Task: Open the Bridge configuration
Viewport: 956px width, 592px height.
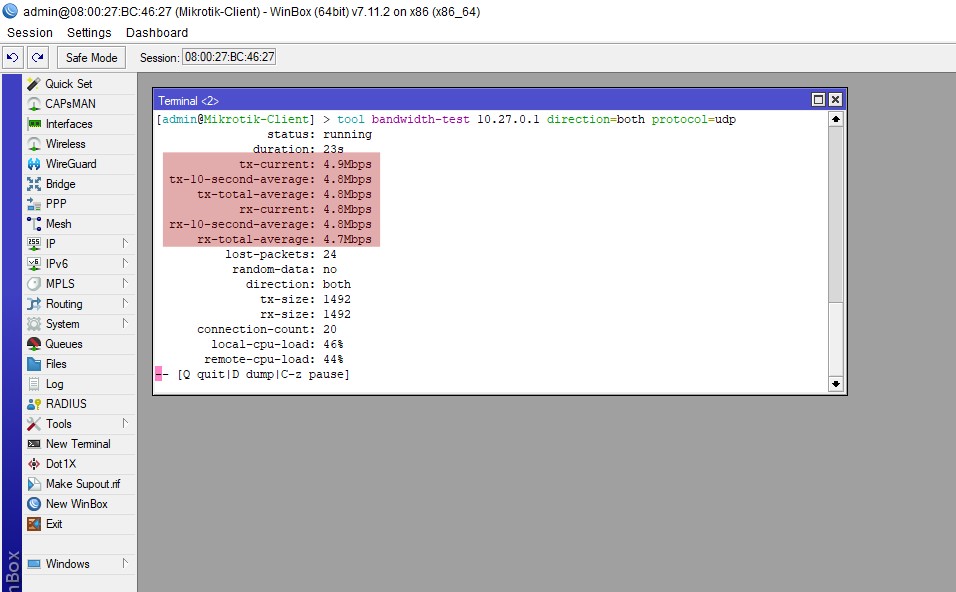Action: (x=60, y=184)
